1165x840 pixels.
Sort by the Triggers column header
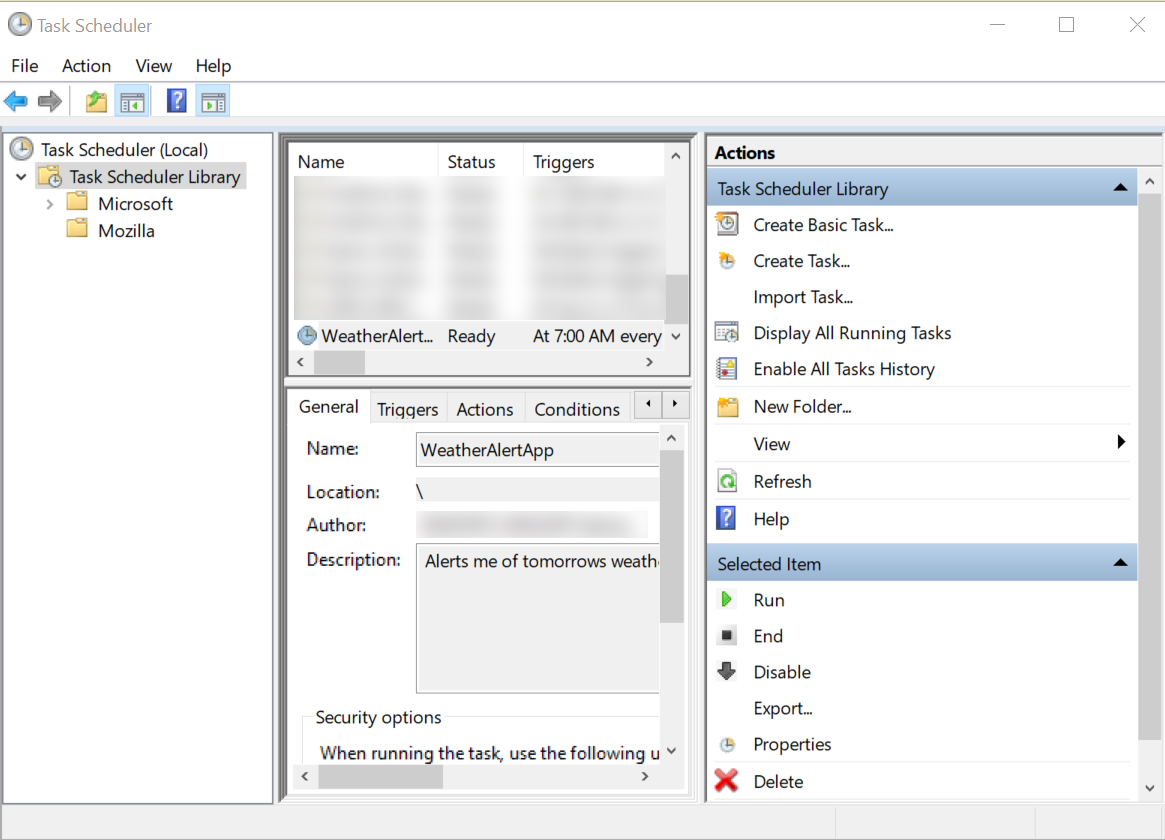[594, 162]
